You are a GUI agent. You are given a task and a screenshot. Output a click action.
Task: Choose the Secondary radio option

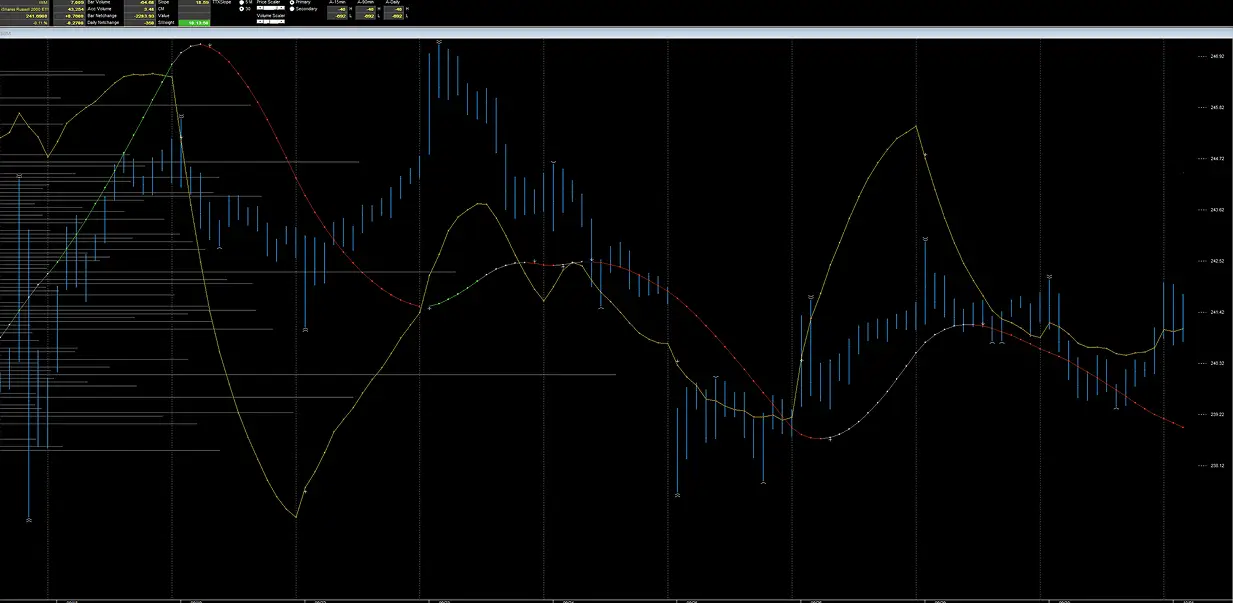292,9
